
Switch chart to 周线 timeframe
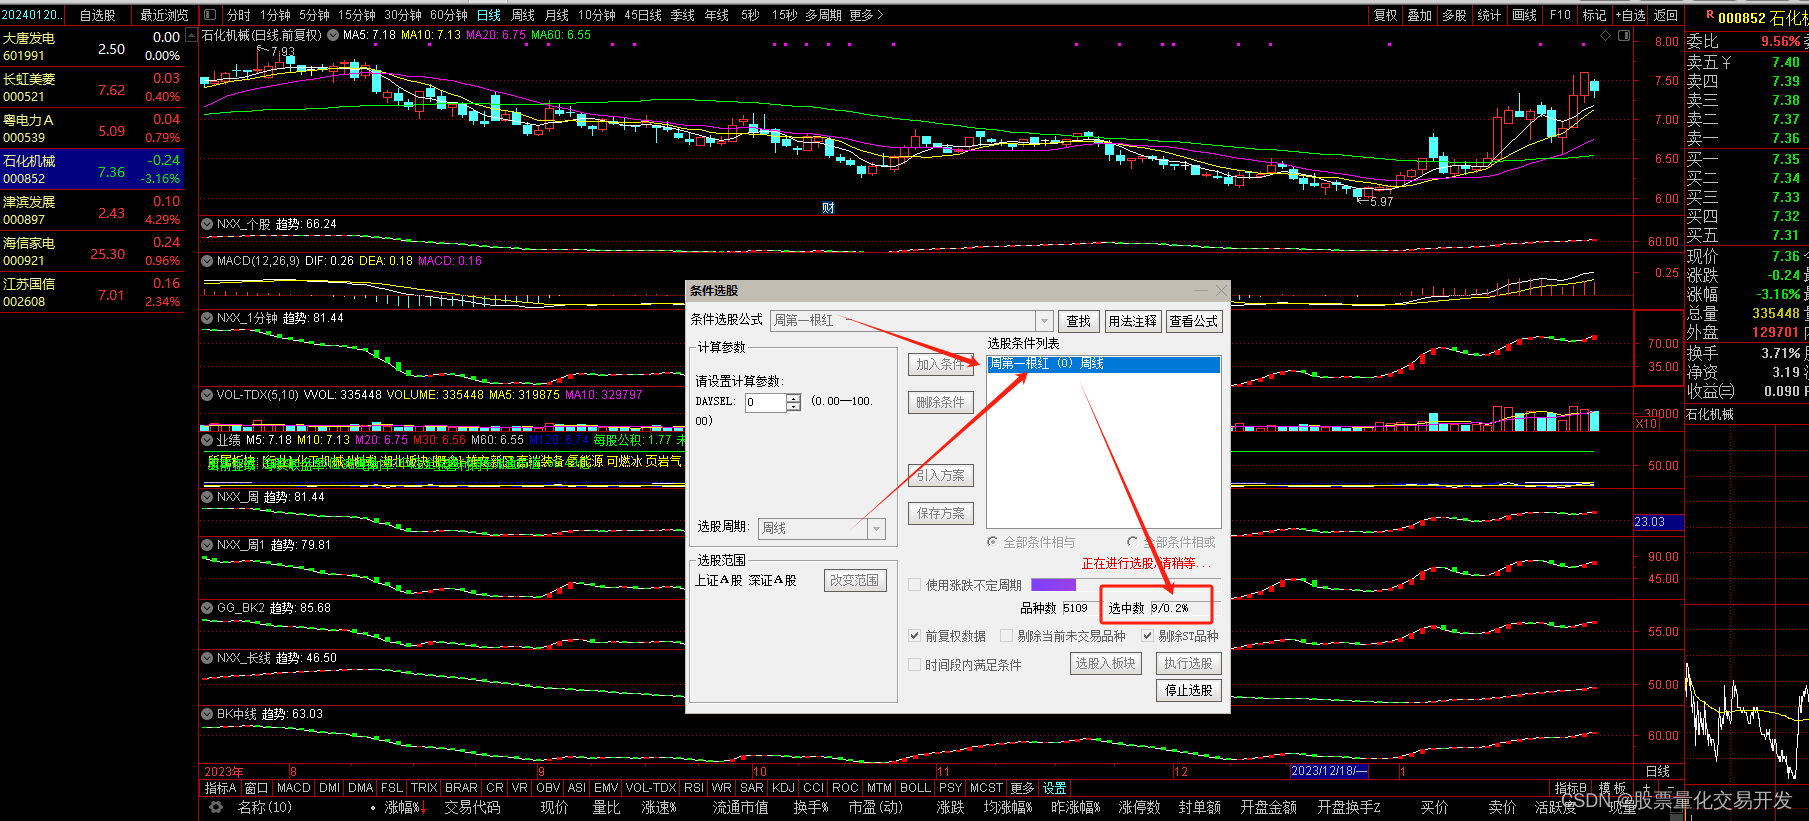pyautogui.click(x=523, y=15)
